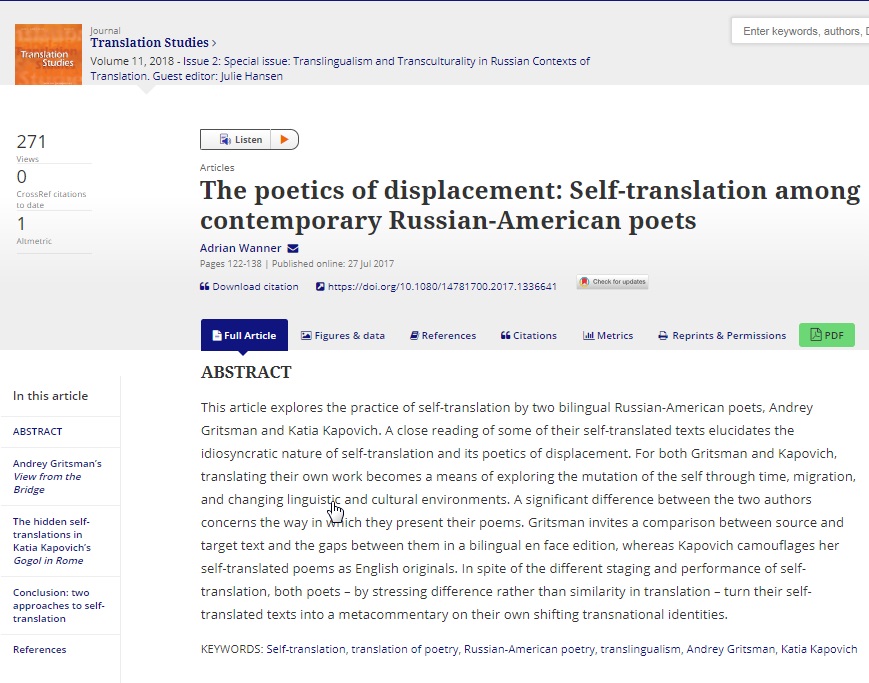Select the Full Article tab

tap(244, 335)
